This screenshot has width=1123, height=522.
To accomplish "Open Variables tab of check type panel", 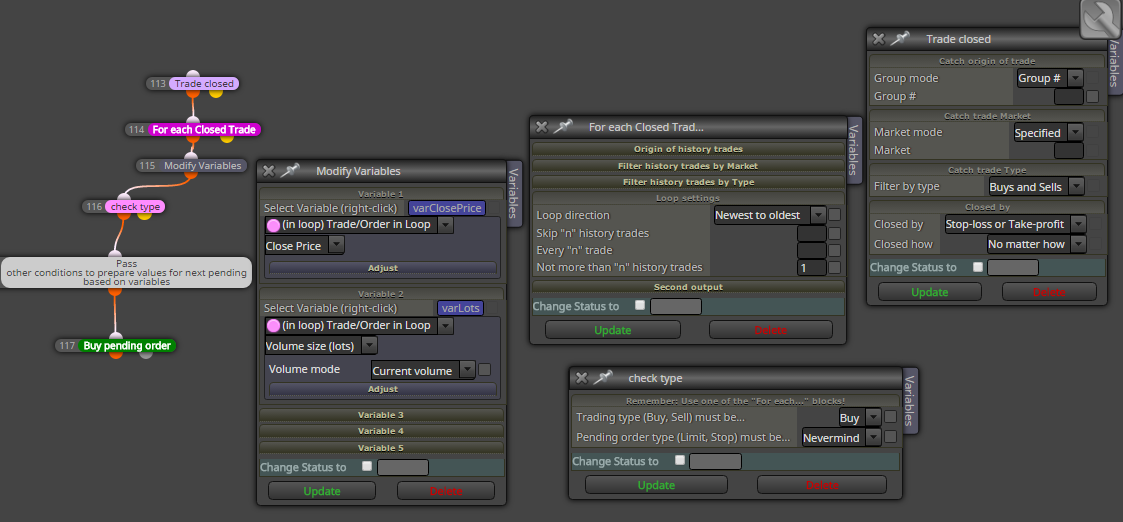I will 910,400.
